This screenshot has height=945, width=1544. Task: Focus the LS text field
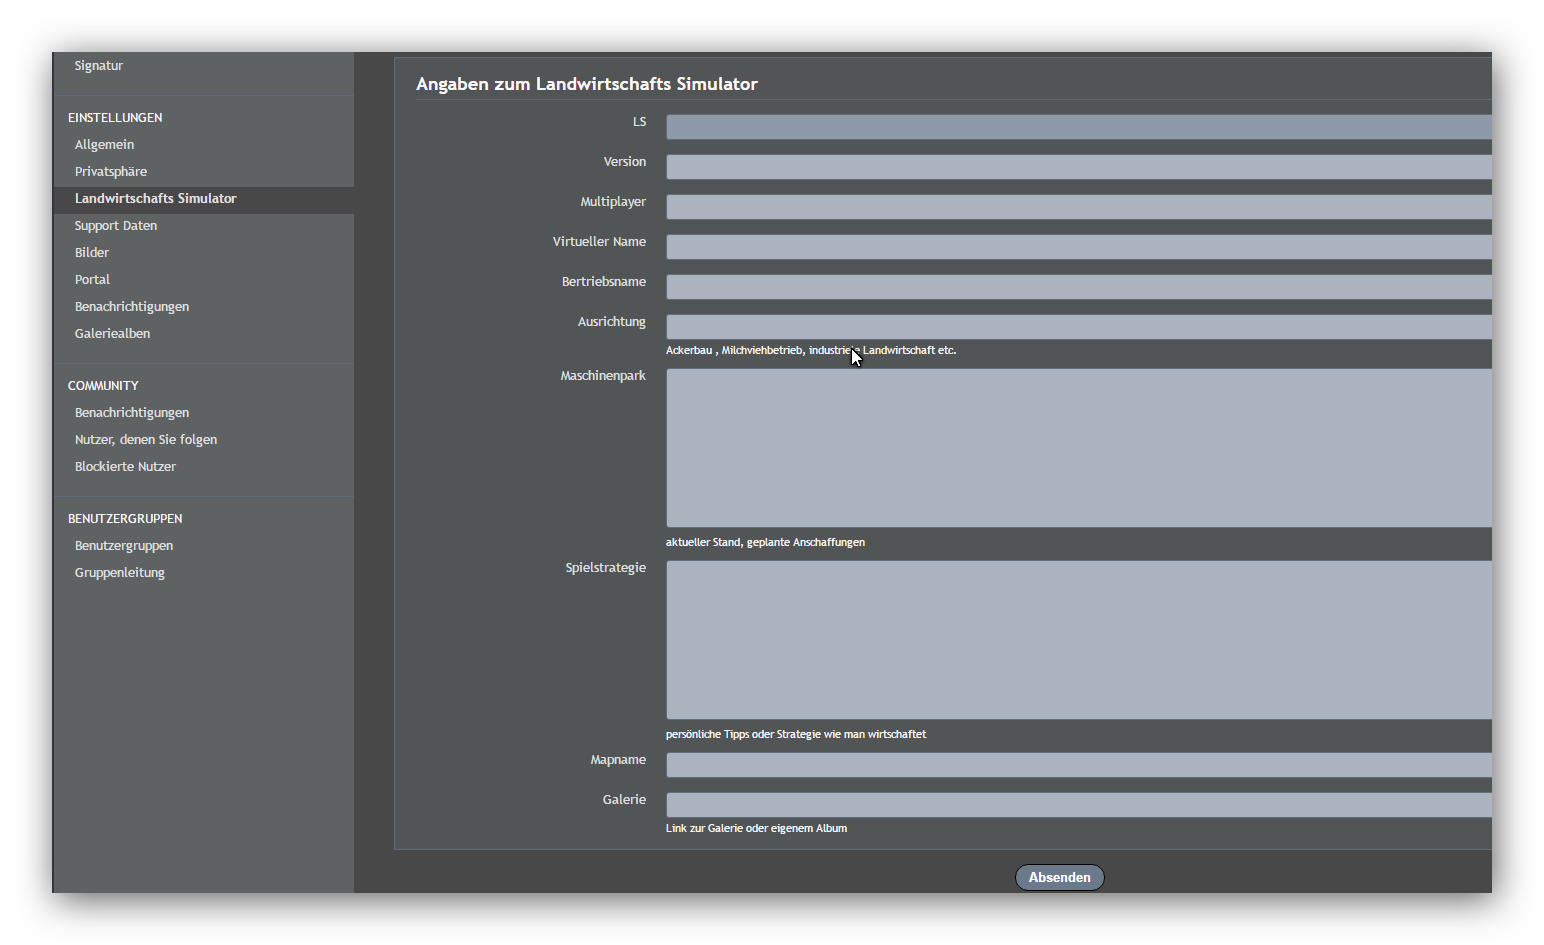pyautogui.click(x=1078, y=127)
